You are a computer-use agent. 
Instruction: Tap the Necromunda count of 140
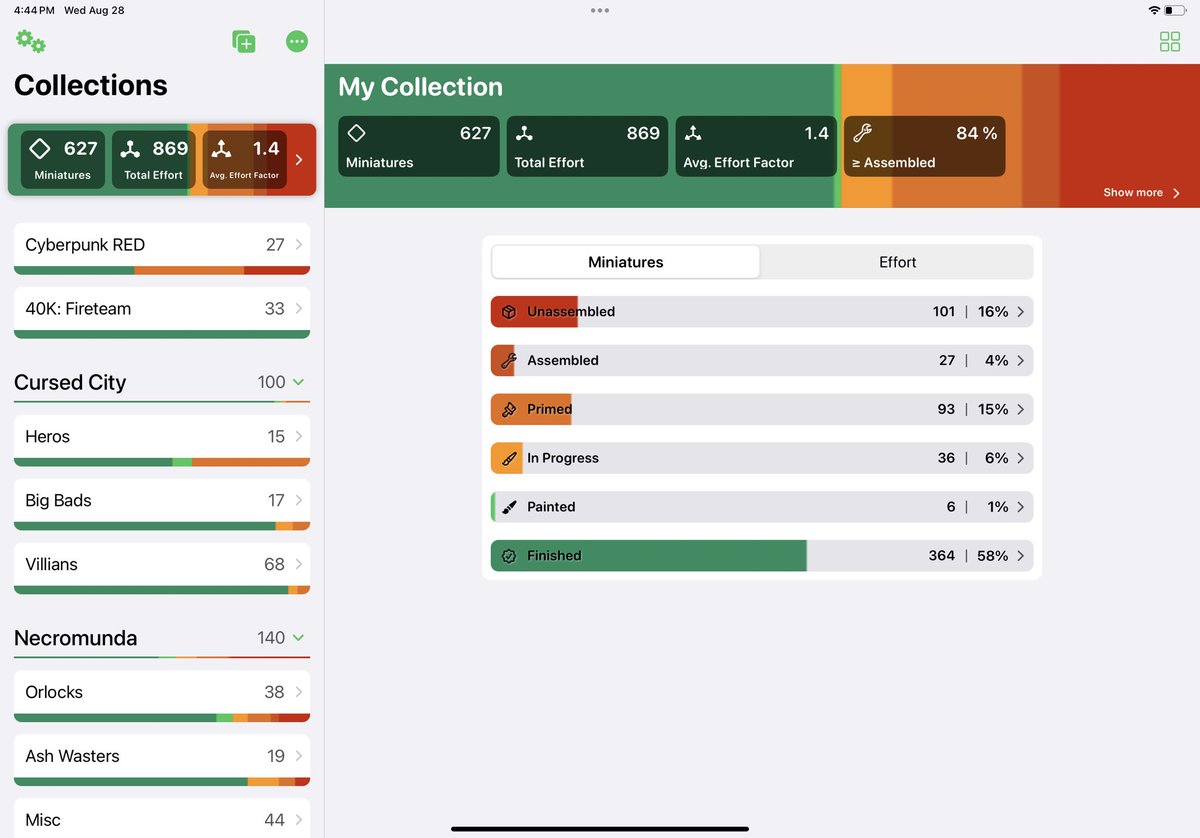(271, 638)
